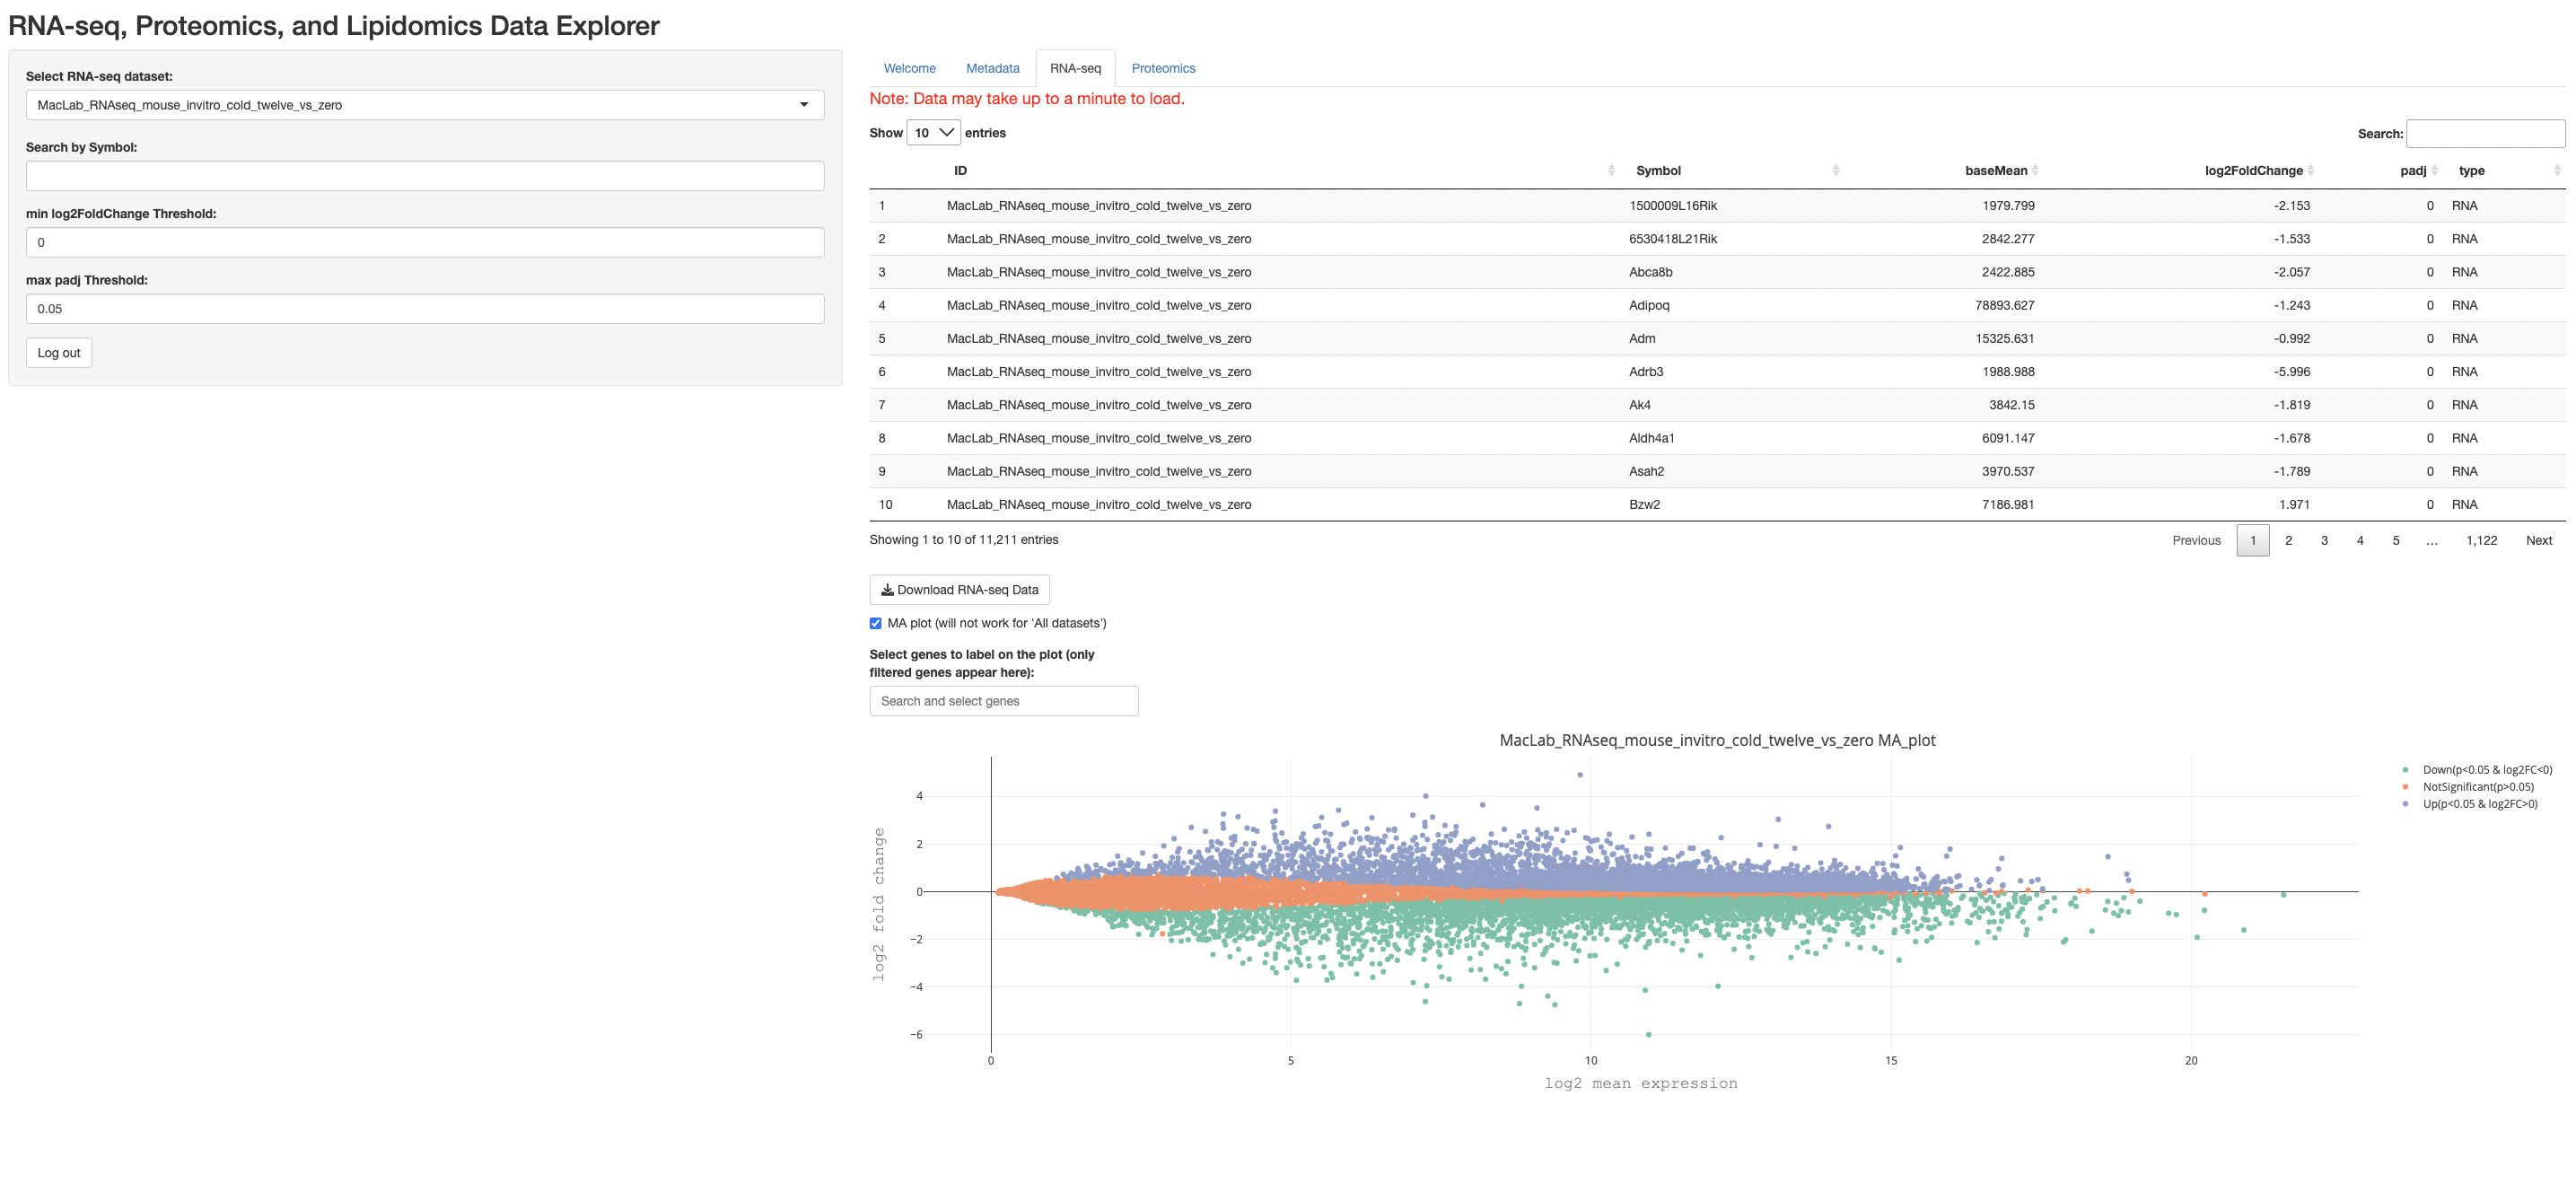Switch to the Metadata tab
Screen dimensions: 2576x1183
(x=991, y=68)
